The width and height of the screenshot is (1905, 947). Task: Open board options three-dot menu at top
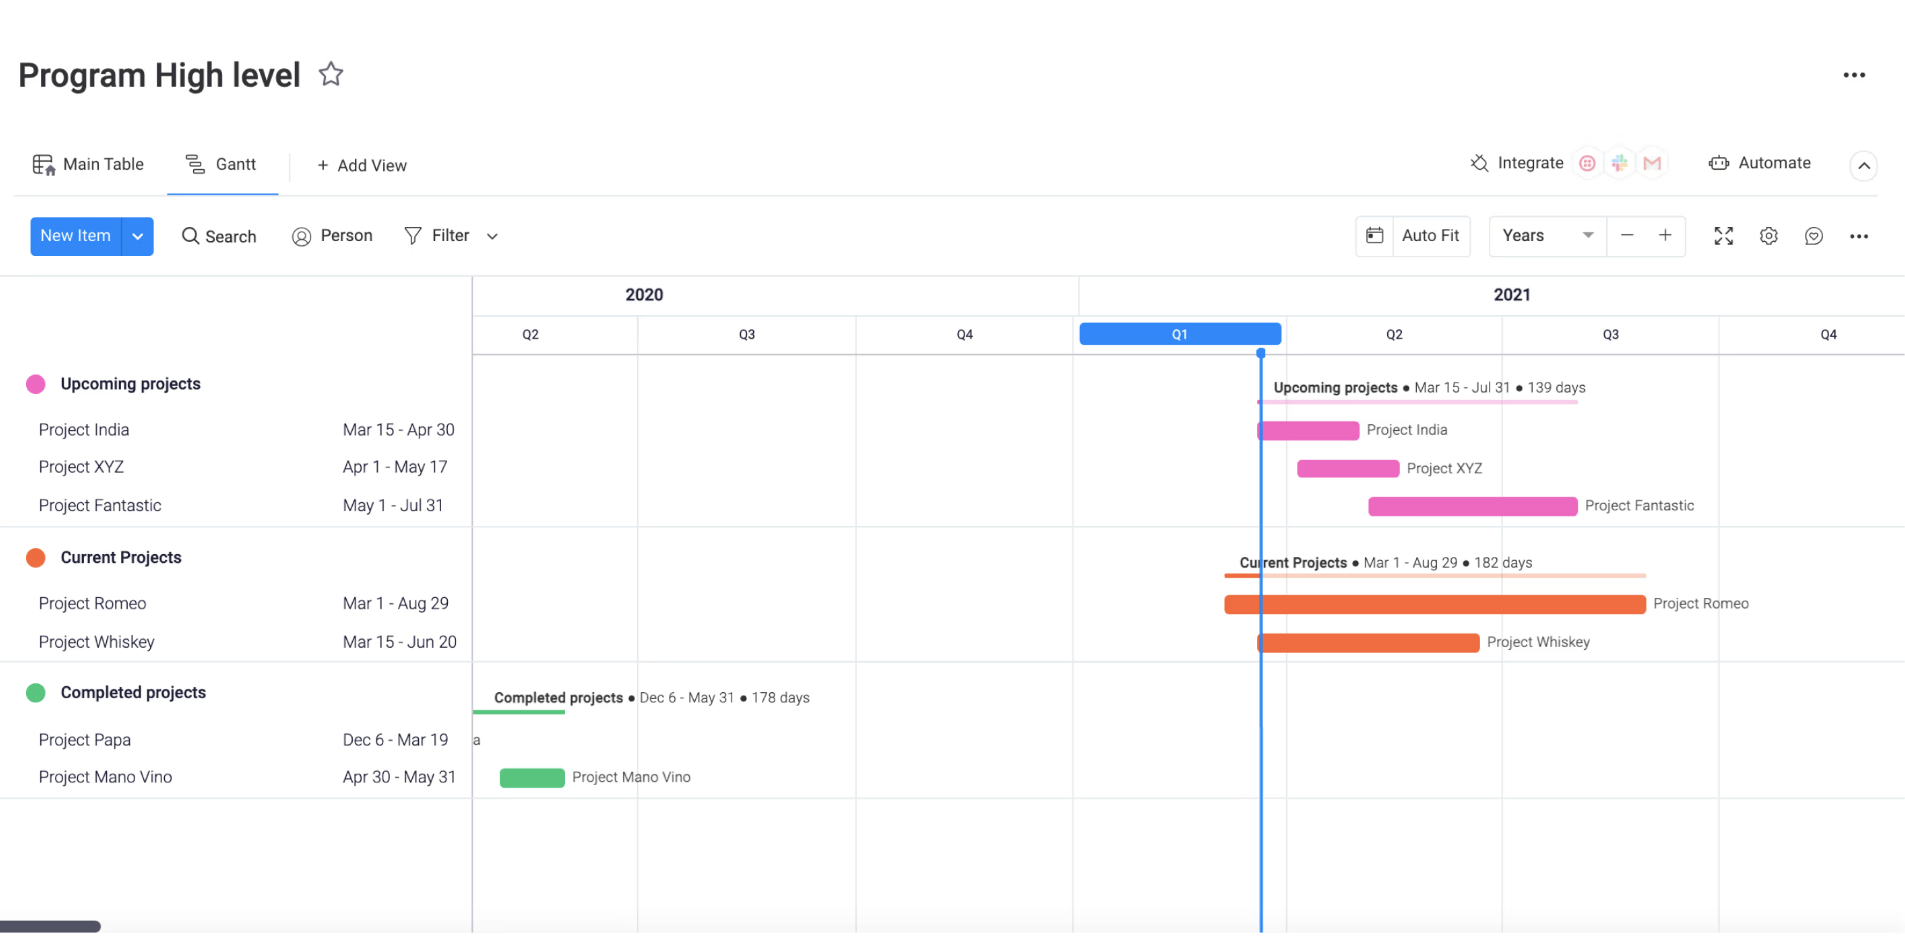tap(1854, 75)
